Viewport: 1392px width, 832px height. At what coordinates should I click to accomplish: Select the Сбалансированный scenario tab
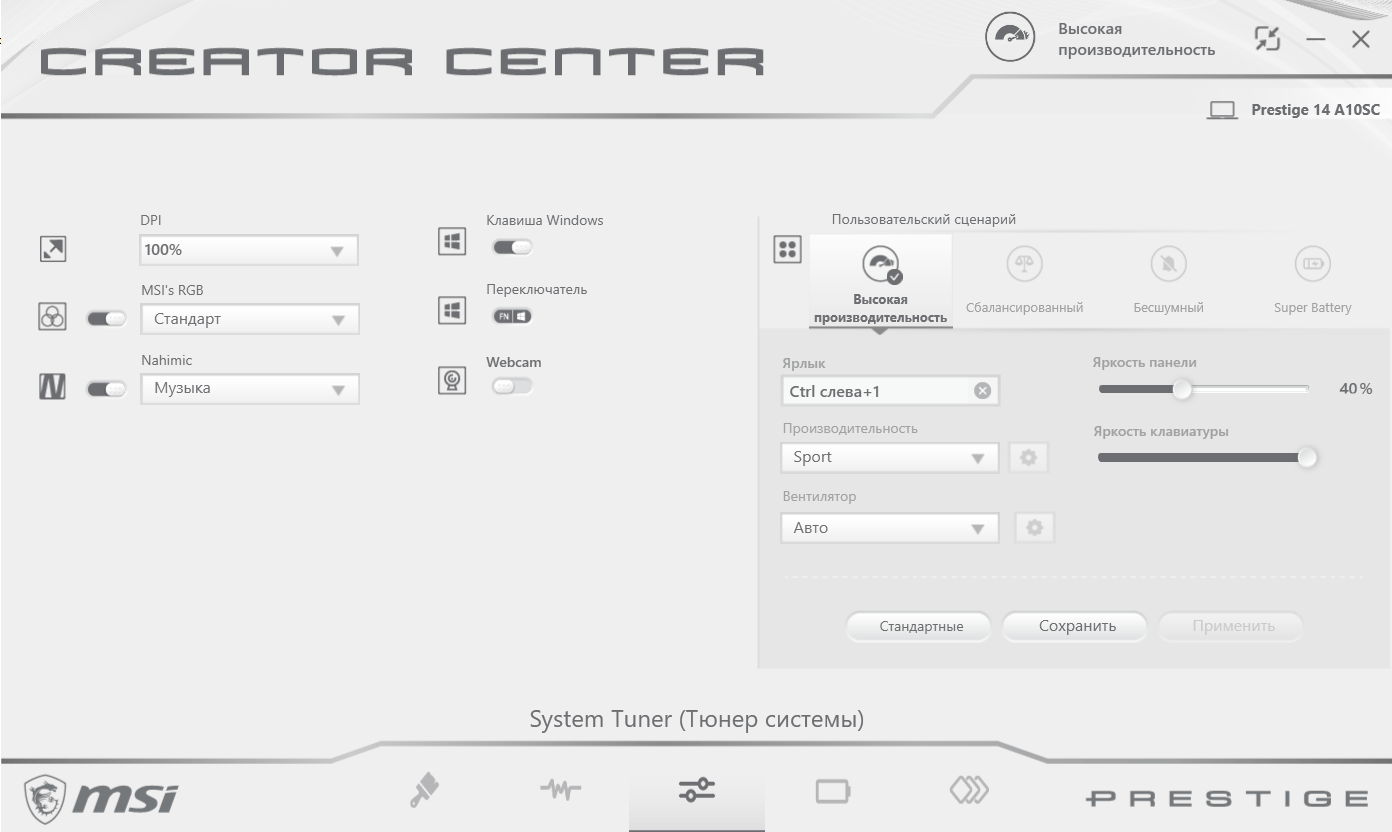pos(1024,282)
